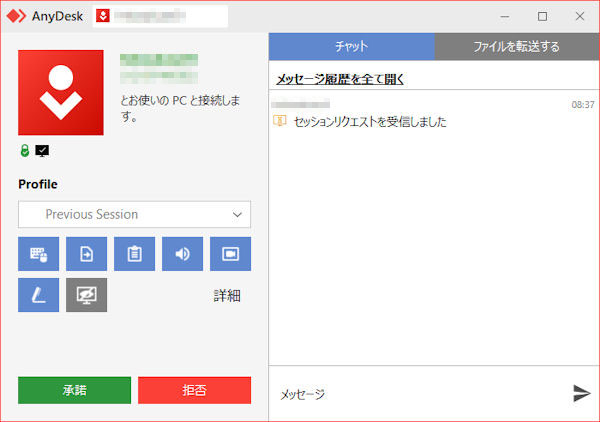Screen dimensions: 600x422
Task: Click the Profile heading label
Action: [x=38, y=184]
